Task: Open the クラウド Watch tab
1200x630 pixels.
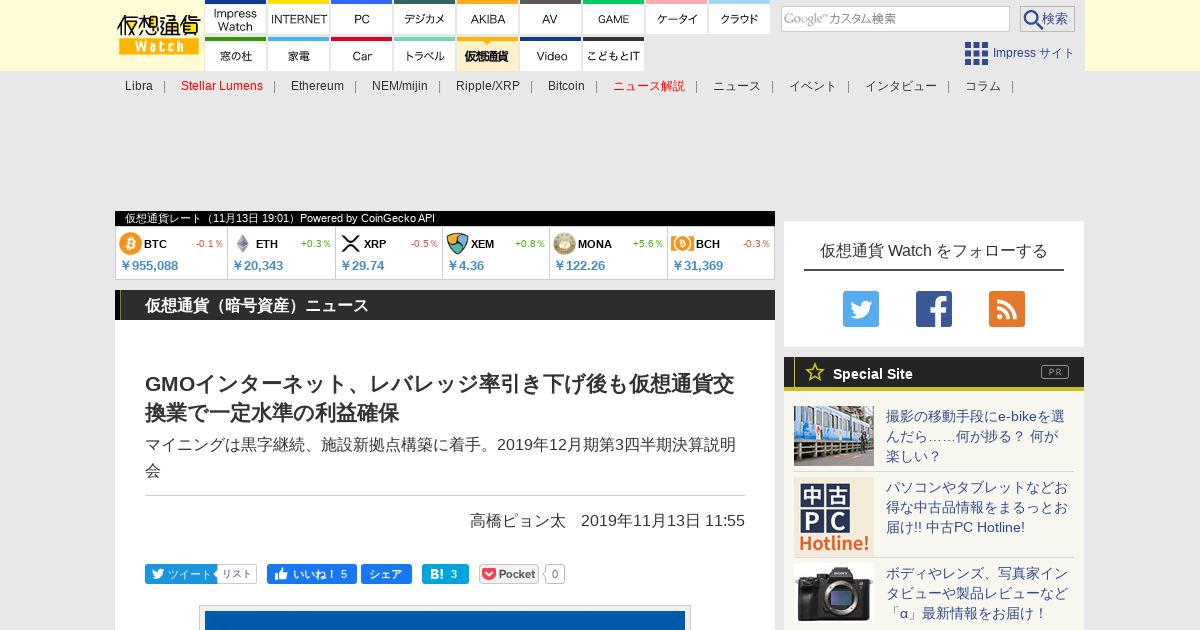Action: click(x=739, y=18)
